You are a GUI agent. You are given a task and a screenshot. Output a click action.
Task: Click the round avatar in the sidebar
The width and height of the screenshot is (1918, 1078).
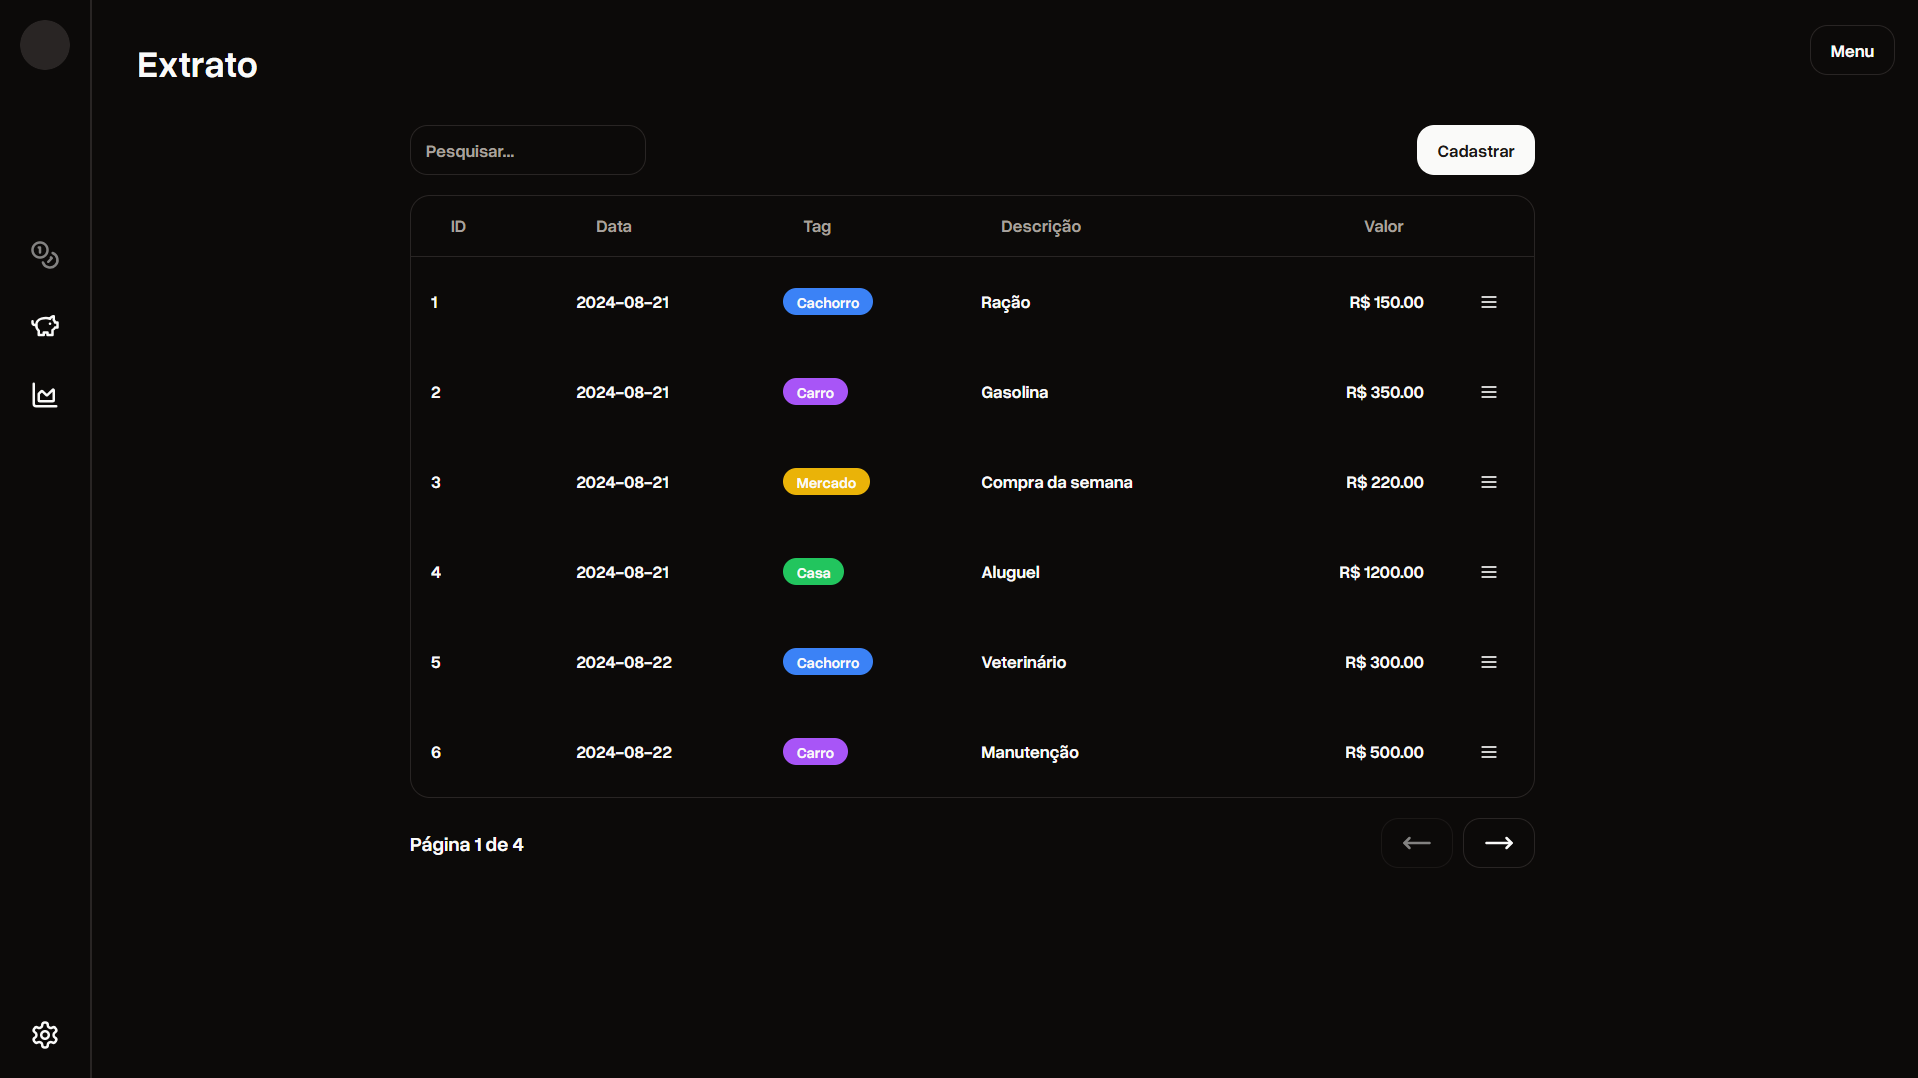(45, 45)
